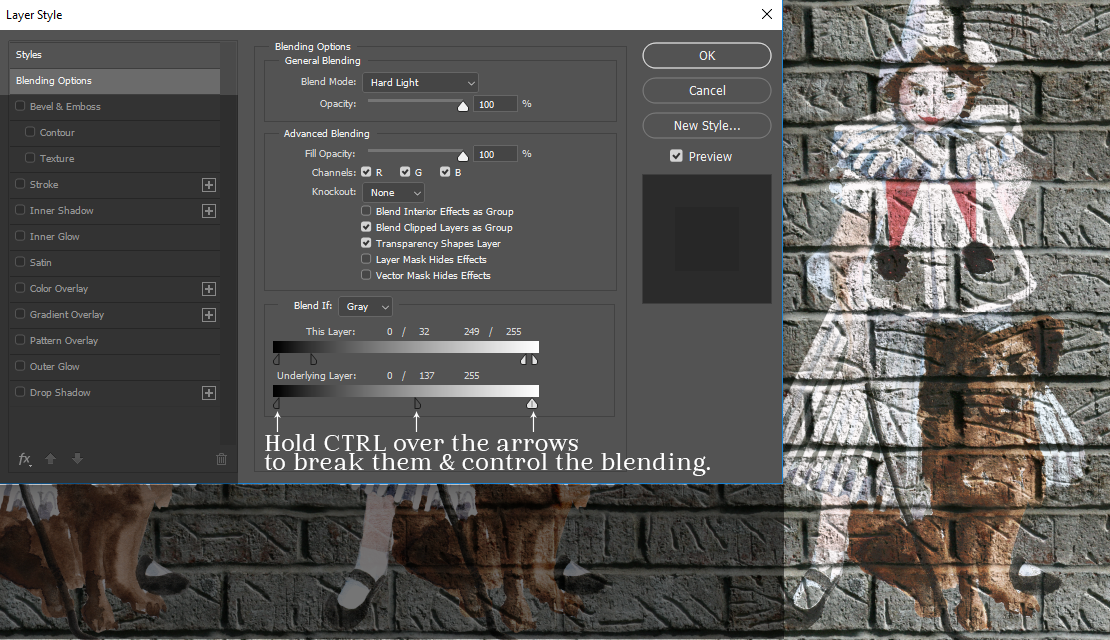The width and height of the screenshot is (1110, 640).
Task: Uncheck the G channel checkbox
Action: (x=405, y=172)
